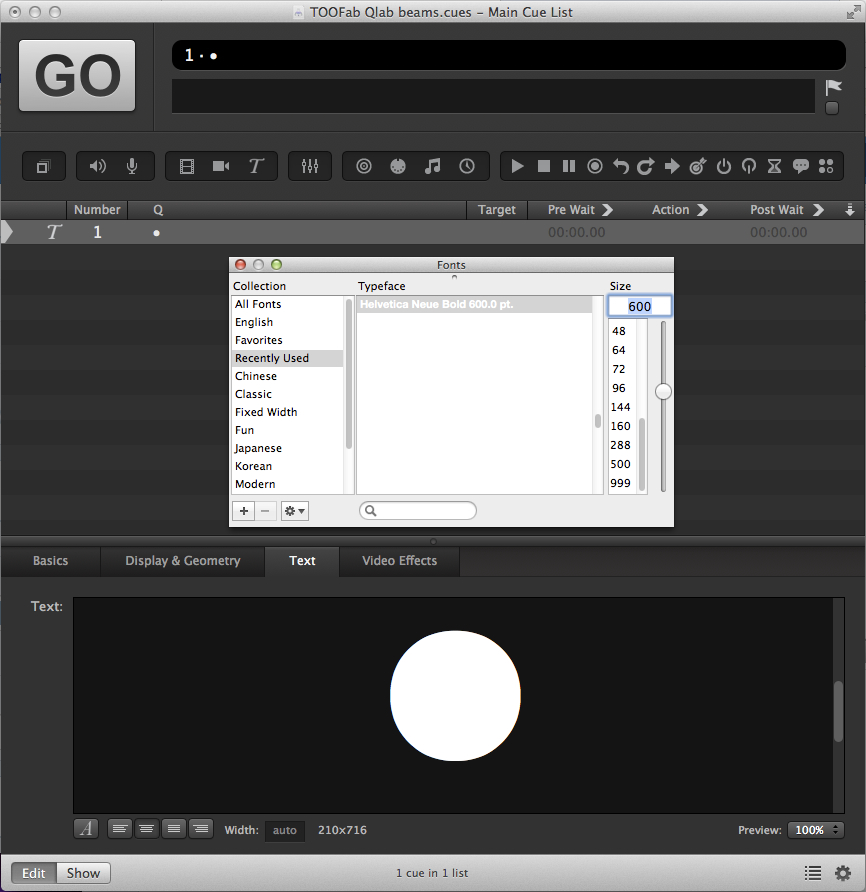The image size is (866, 892).
Task: Adjust the font size slider handle
Action: pos(663,392)
